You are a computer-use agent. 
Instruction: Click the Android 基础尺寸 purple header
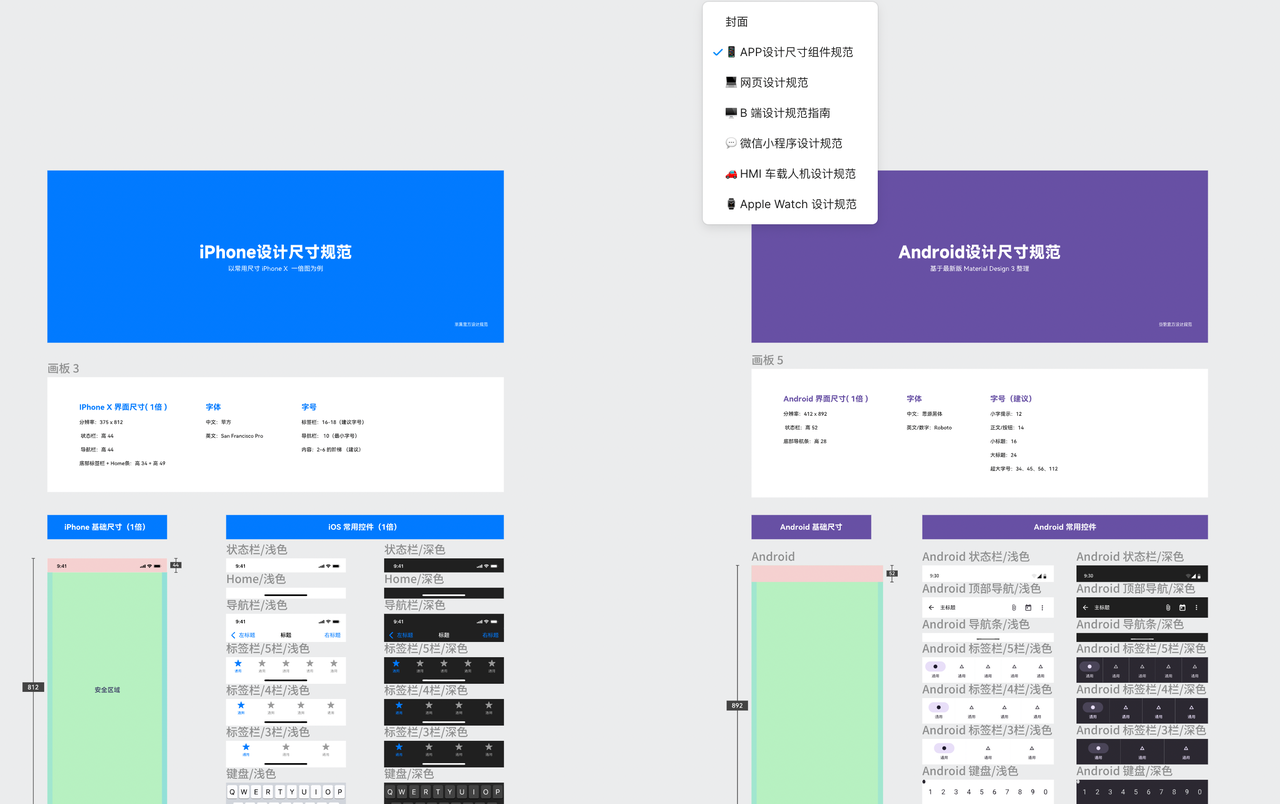point(811,527)
